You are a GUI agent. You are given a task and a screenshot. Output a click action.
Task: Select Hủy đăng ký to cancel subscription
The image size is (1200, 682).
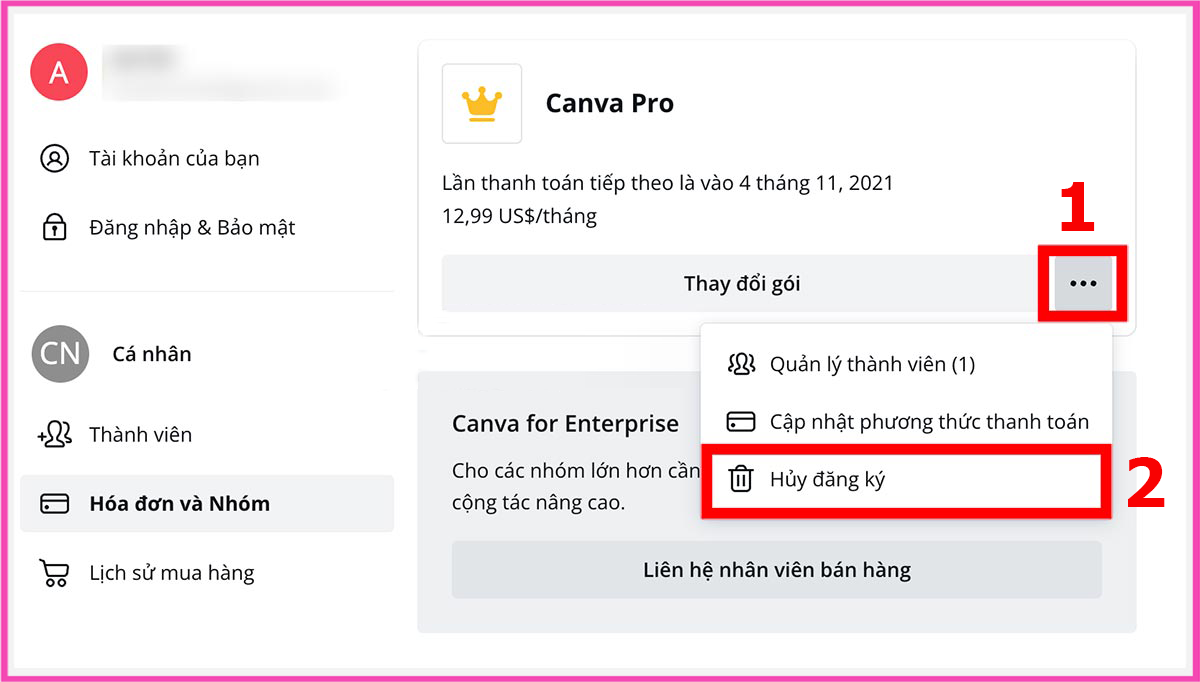point(827,480)
